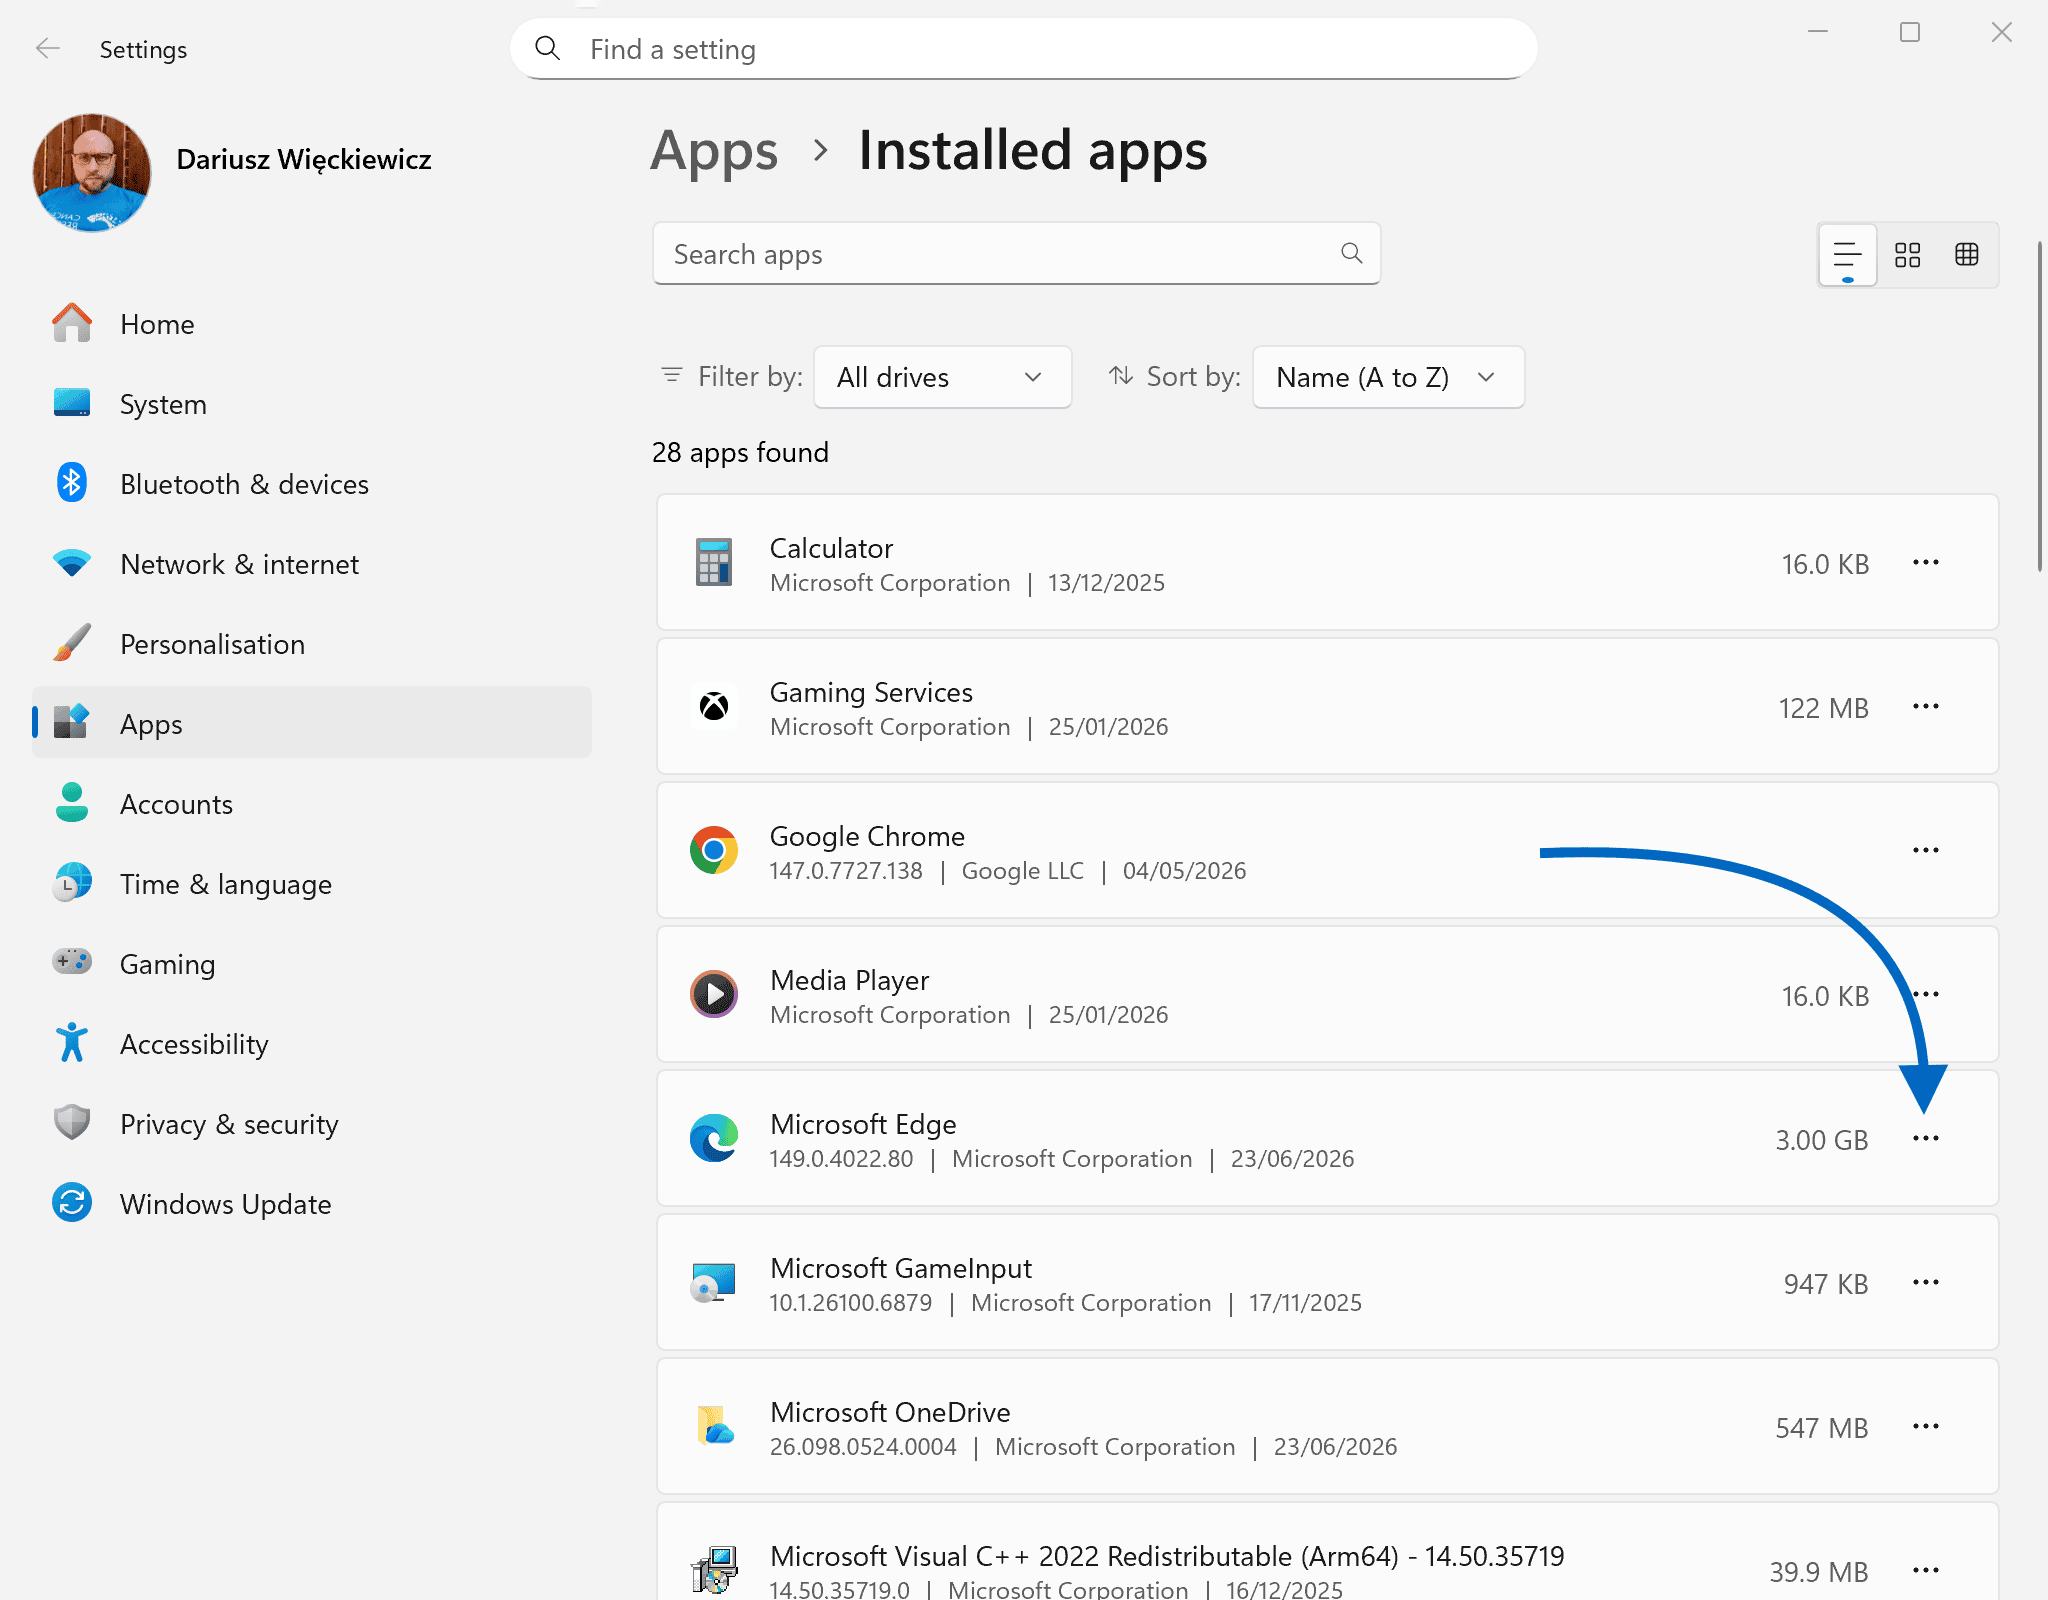Click the Time & language globe icon

tap(72, 883)
